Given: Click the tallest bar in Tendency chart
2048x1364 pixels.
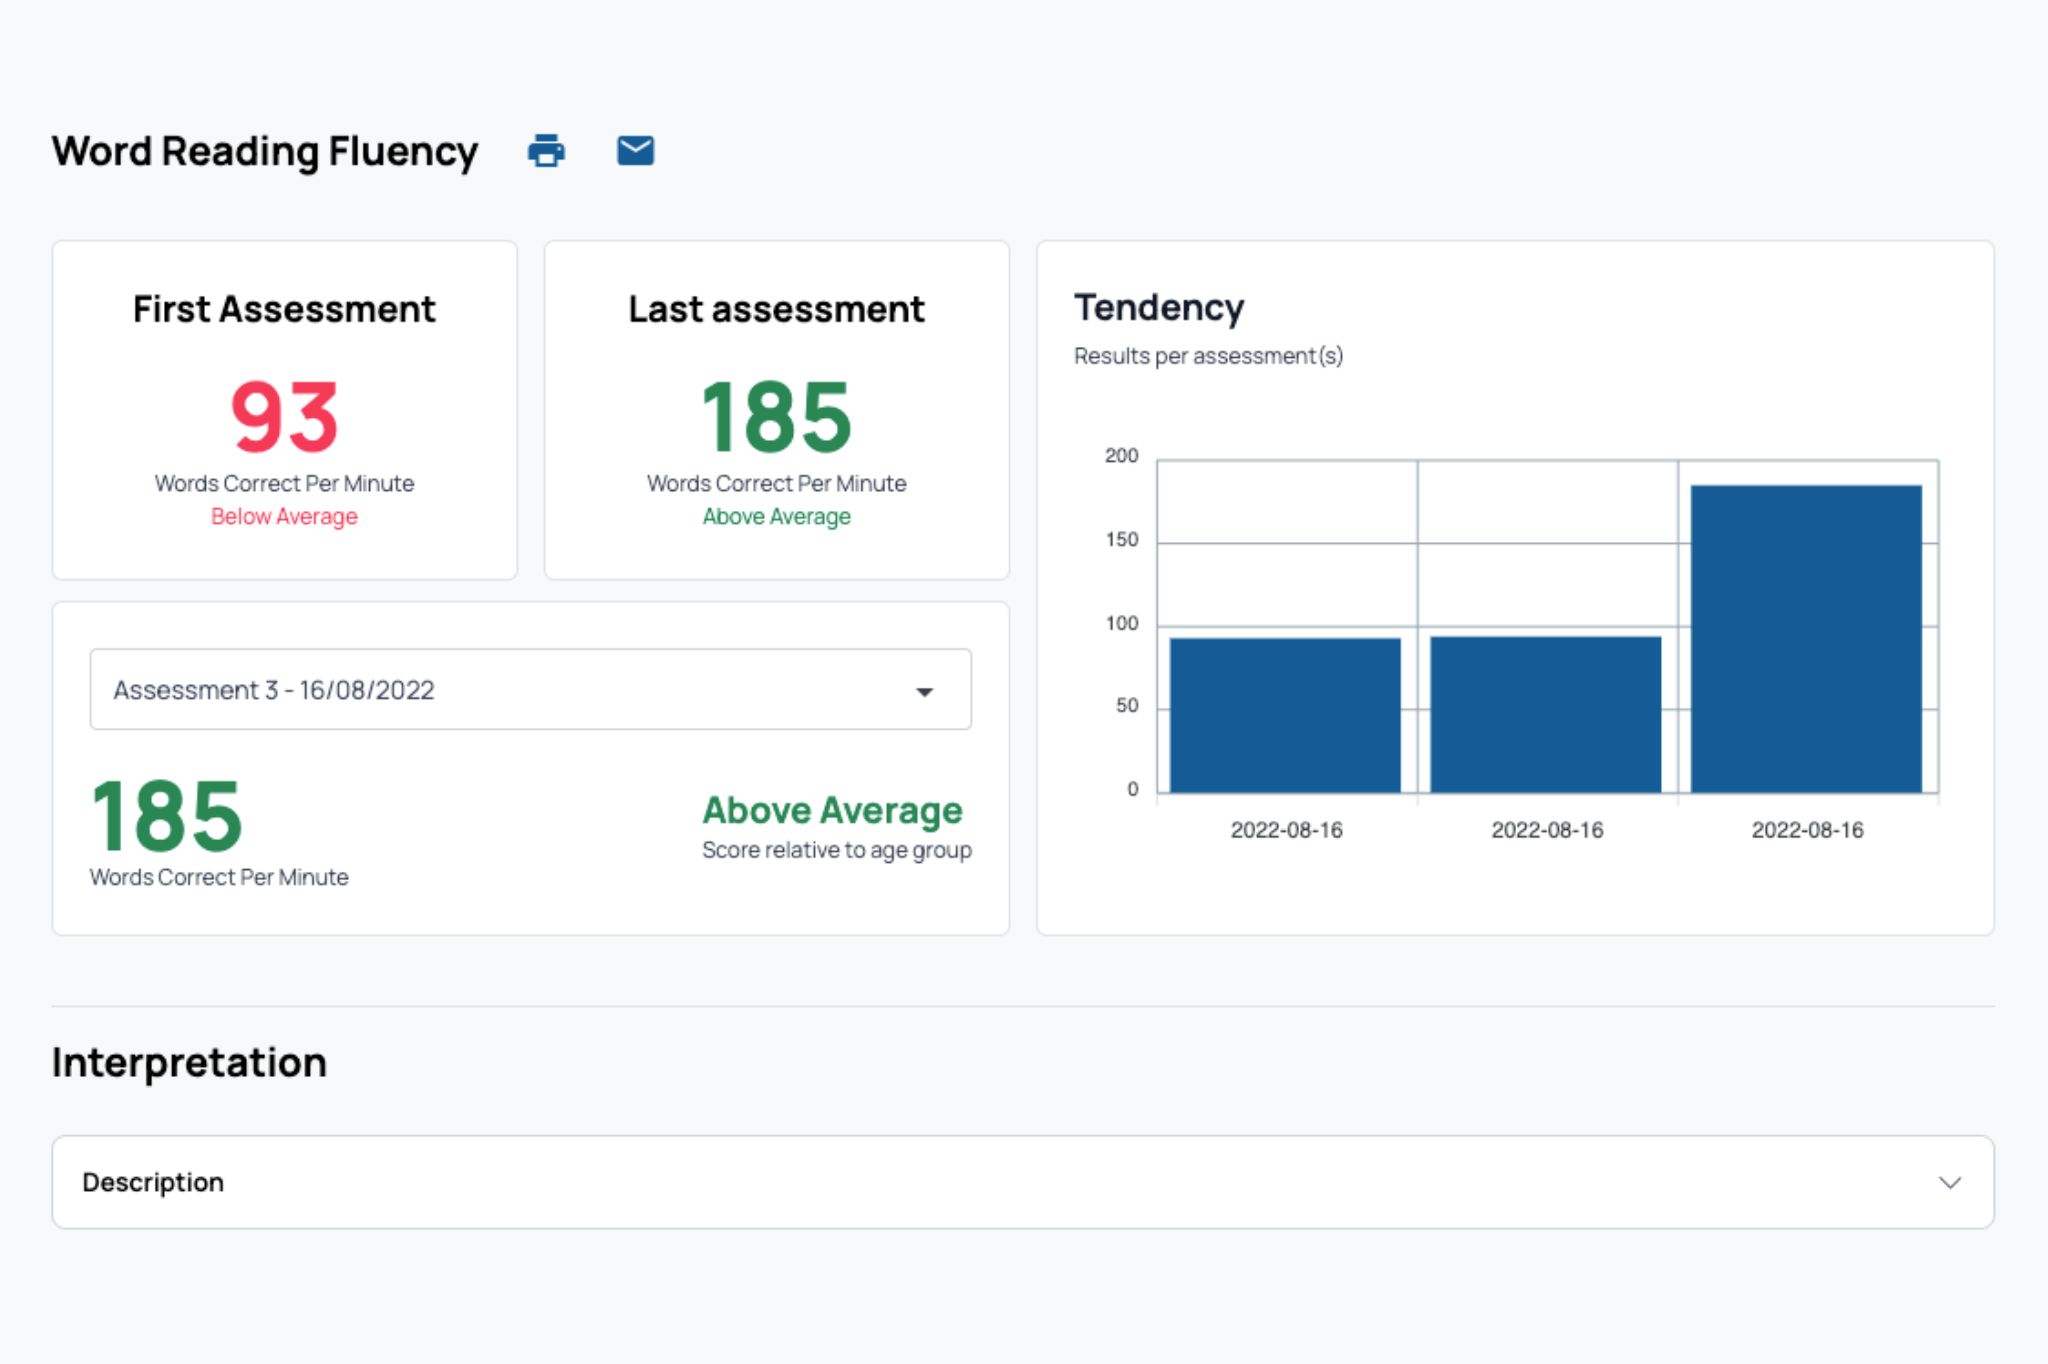Looking at the screenshot, I should click(x=1806, y=638).
